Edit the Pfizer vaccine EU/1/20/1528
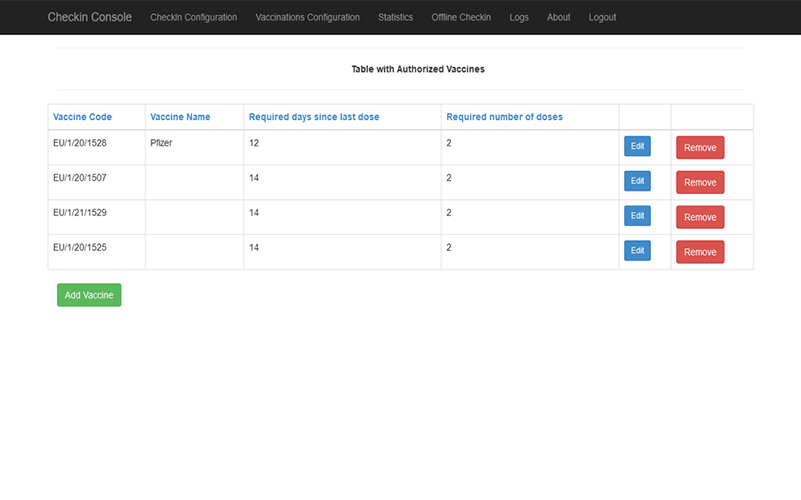Viewport: 801px width, 500px height. coord(637,146)
